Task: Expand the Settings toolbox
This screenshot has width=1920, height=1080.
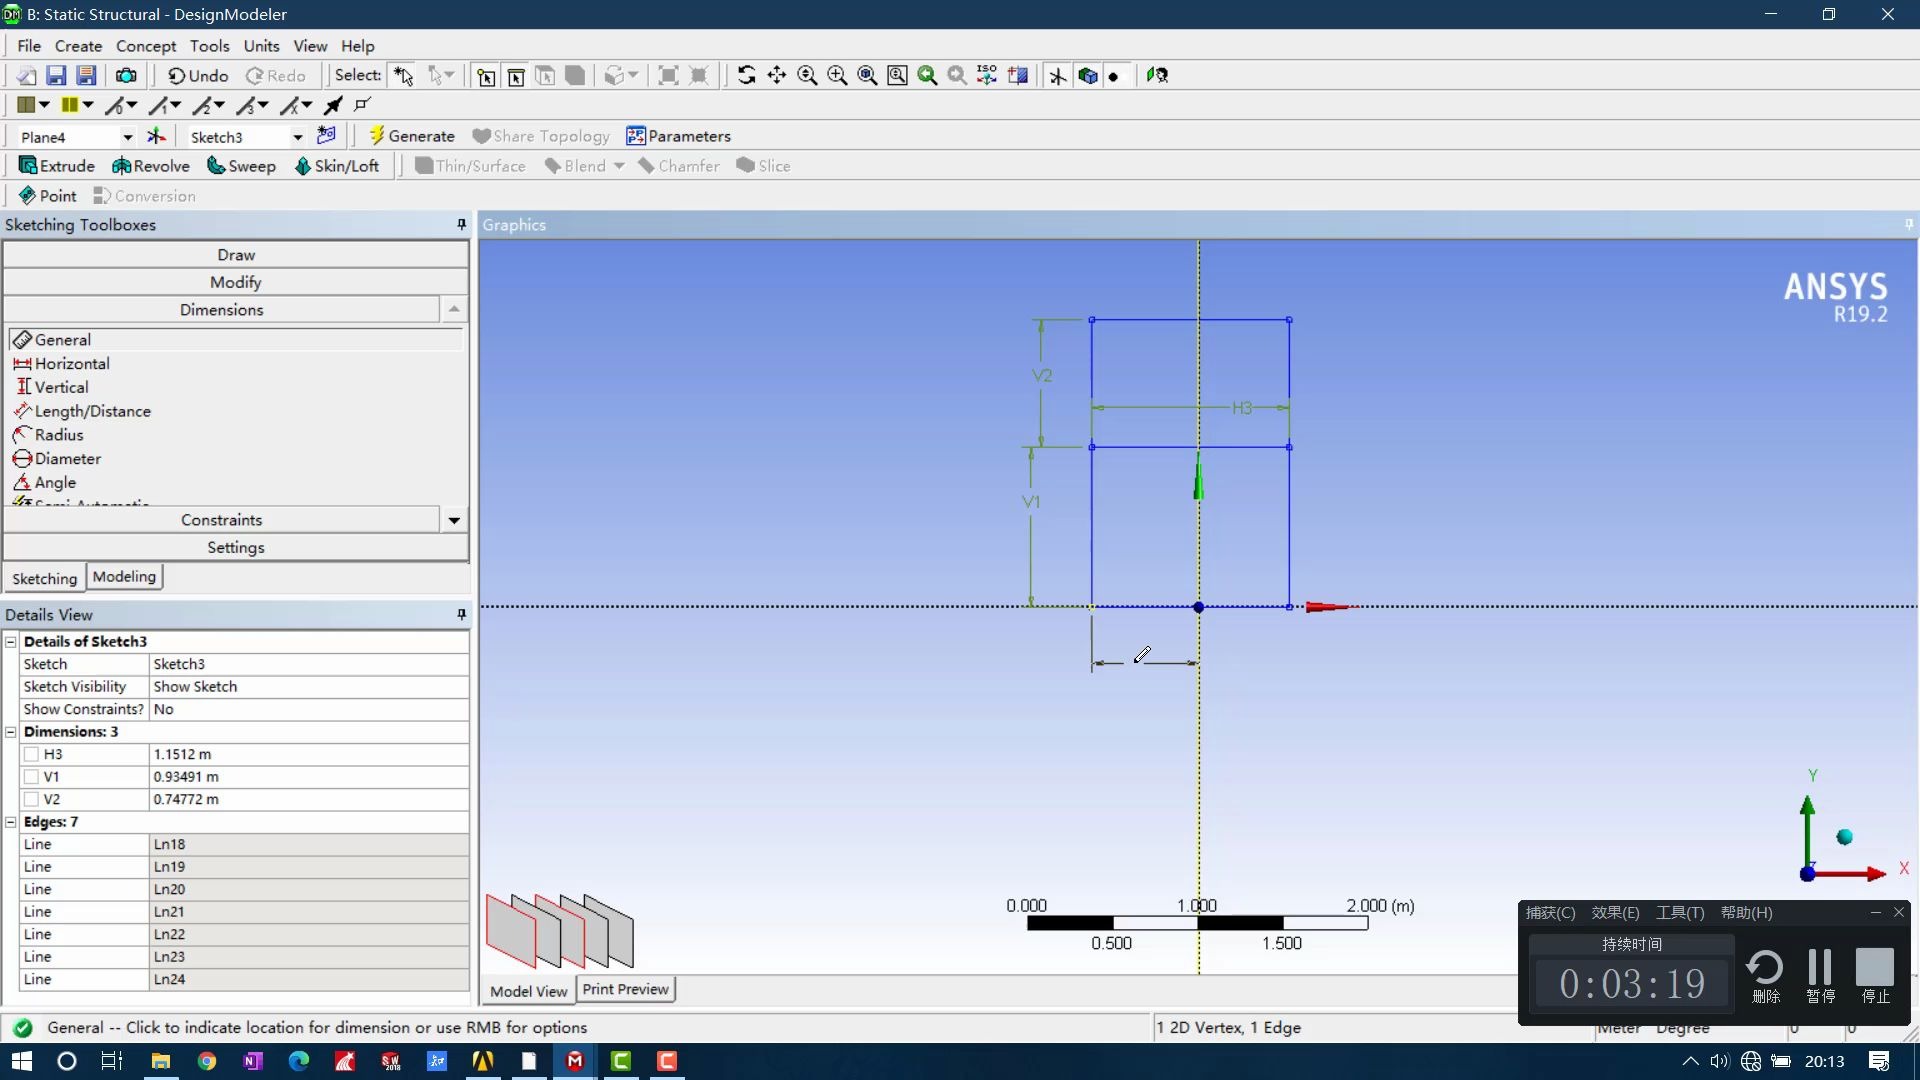Action: (x=236, y=547)
